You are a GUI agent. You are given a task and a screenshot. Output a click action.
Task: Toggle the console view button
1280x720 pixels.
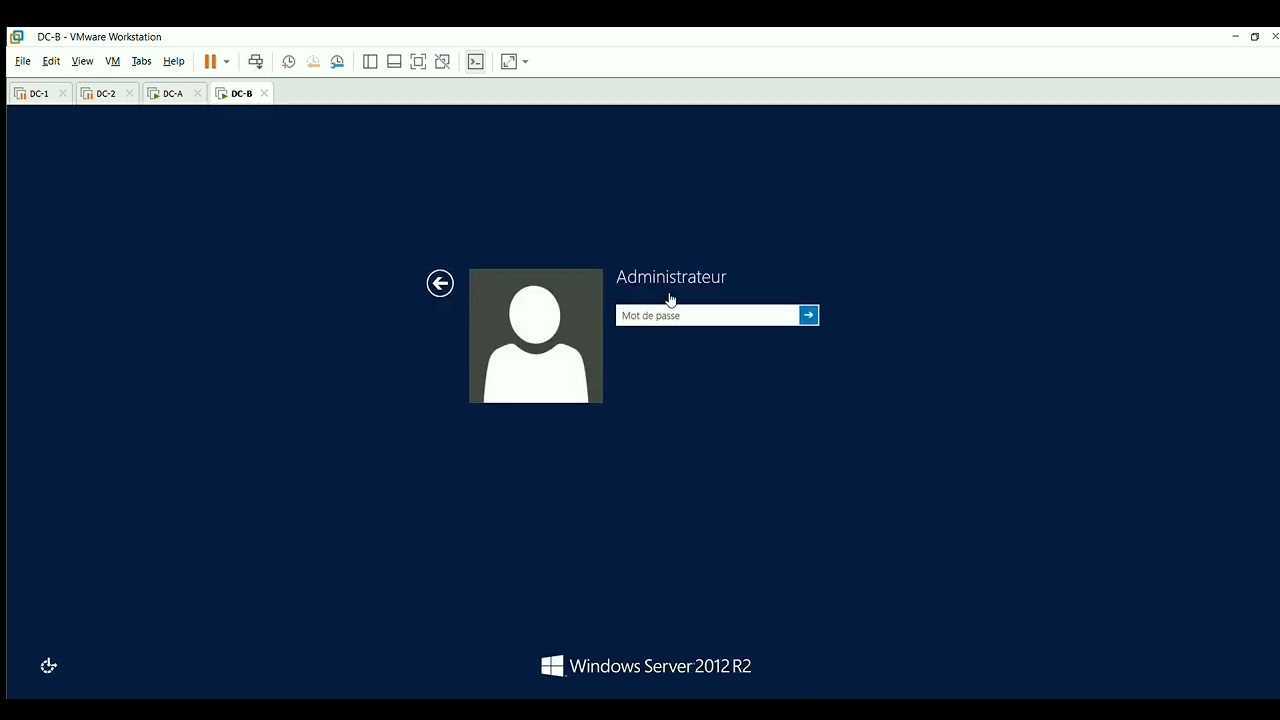click(476, 62)
